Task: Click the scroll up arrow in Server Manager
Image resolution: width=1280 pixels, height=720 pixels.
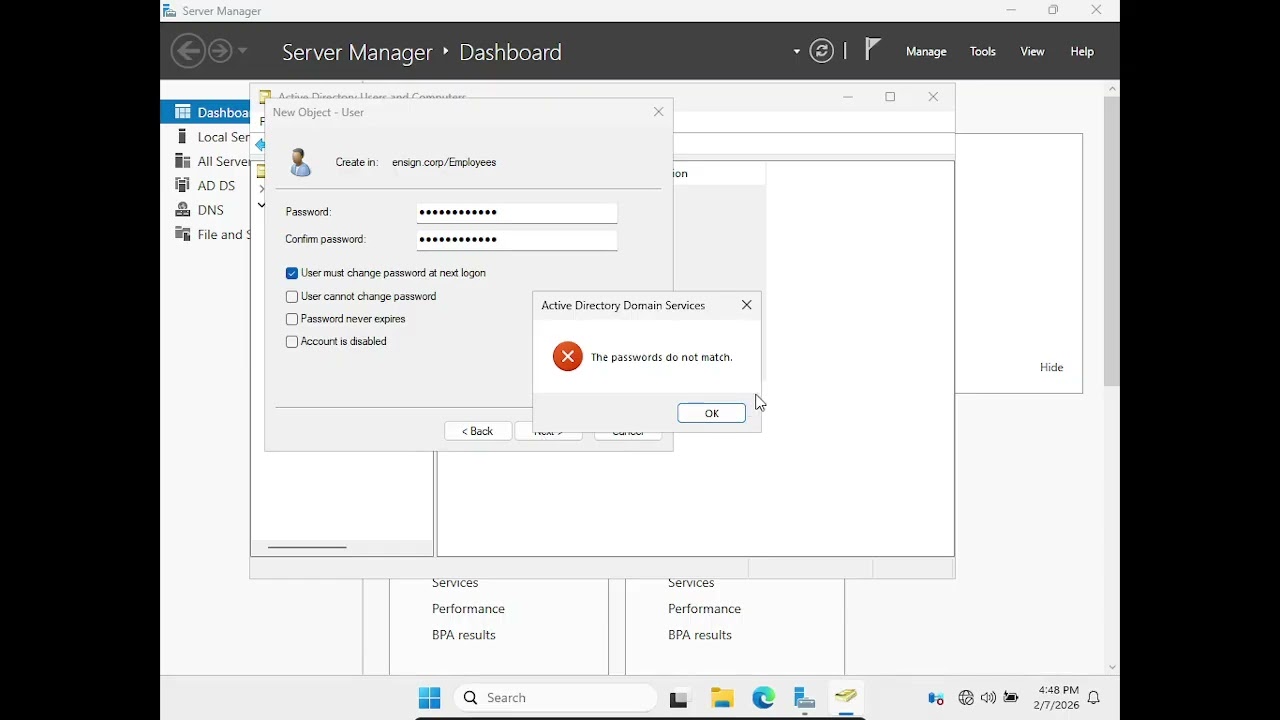Action: 1112,89
